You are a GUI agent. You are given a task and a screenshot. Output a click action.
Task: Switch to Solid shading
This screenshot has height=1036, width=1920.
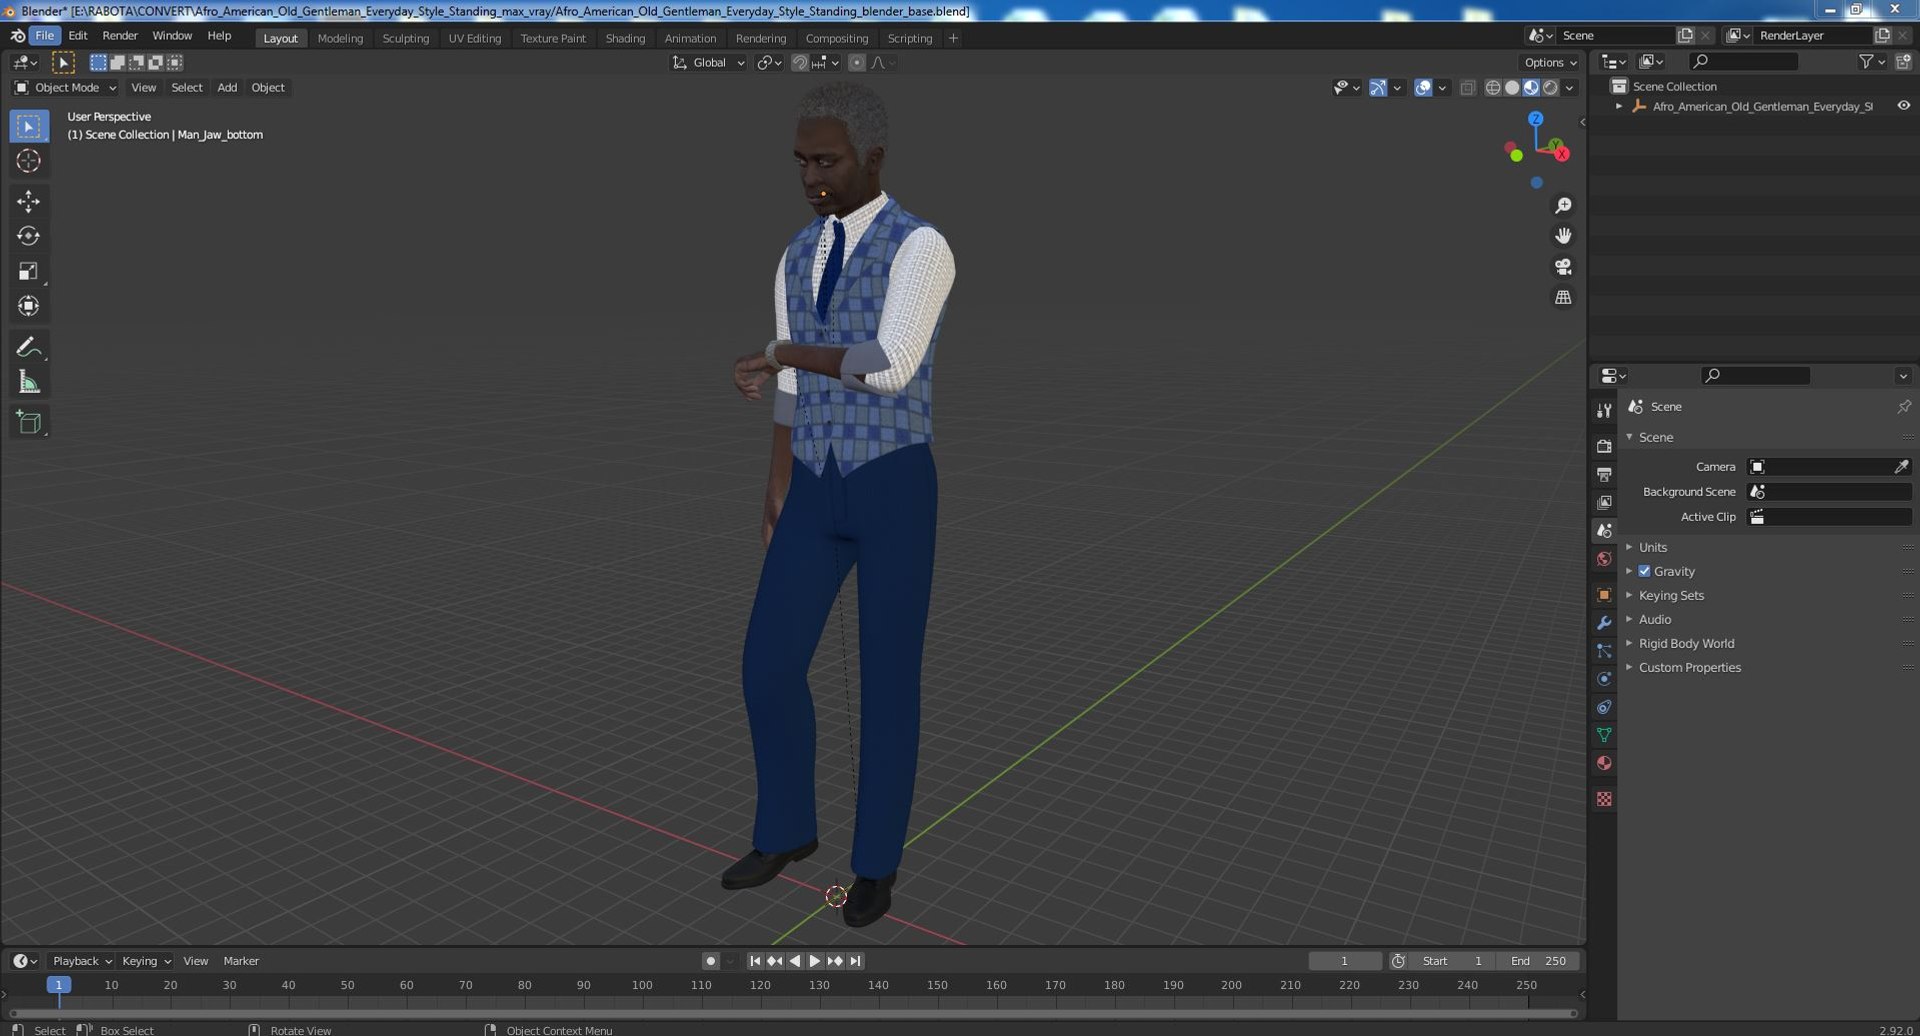1512,88
